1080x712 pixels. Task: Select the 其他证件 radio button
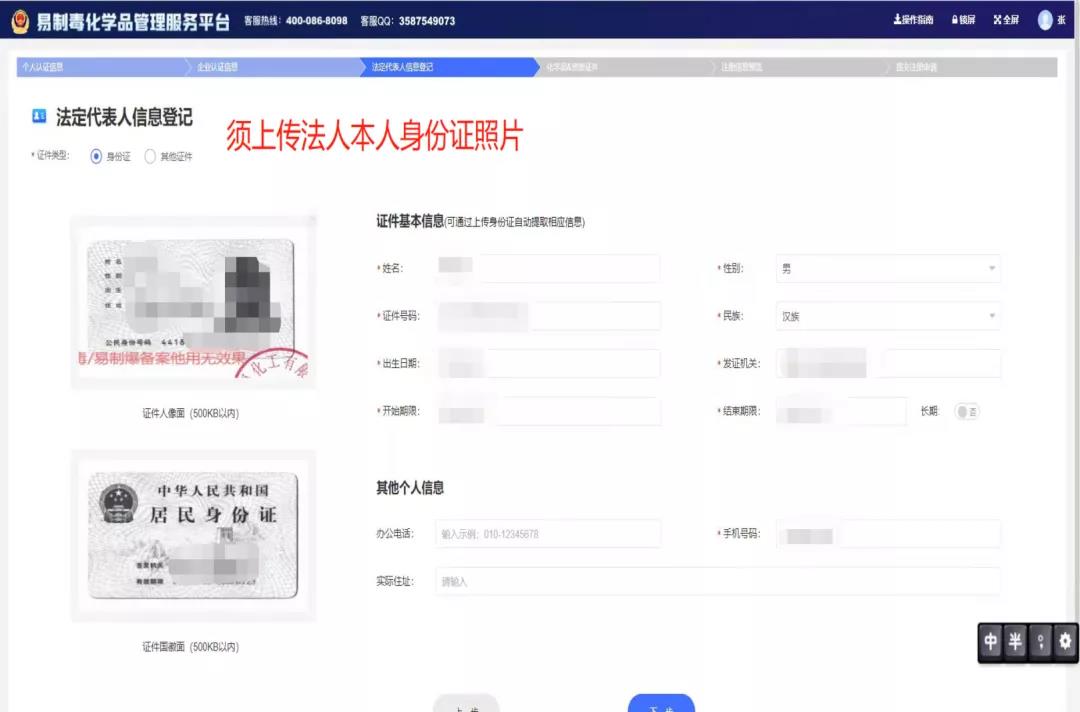tap(151, 156)
